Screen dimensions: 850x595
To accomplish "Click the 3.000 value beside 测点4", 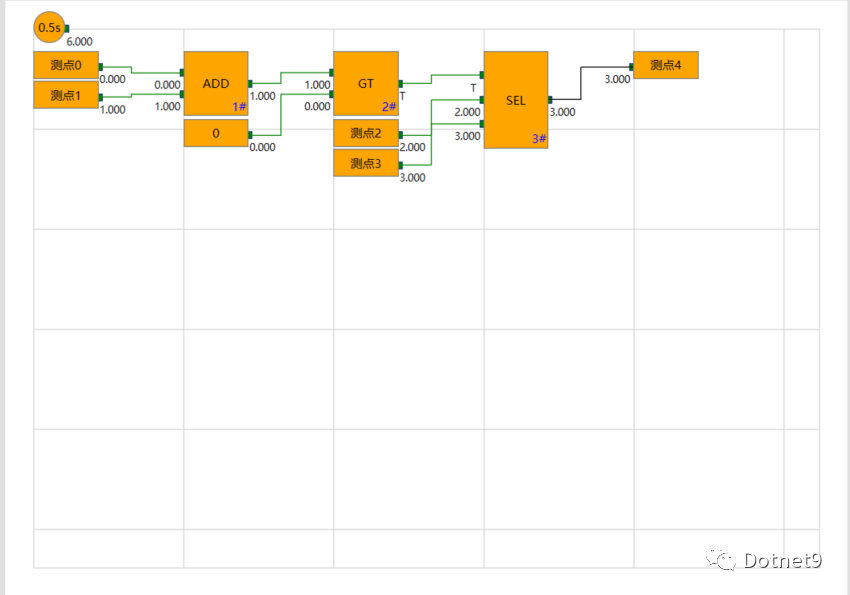I will coord(617,80).
